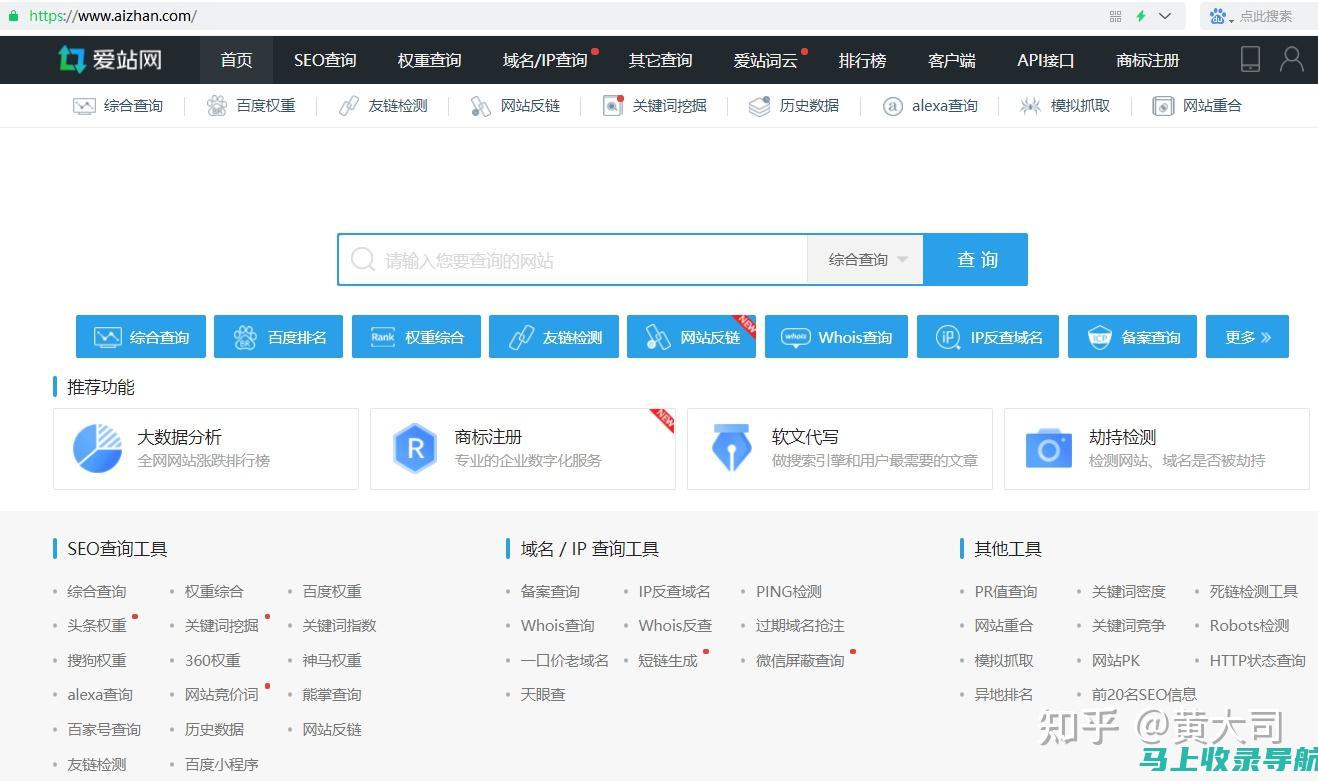The width and height of the screenshot is (1318, 781).
Task: Click the 历史数据 stack icon in the sub-navigation
Action: (x=760, y=106)
